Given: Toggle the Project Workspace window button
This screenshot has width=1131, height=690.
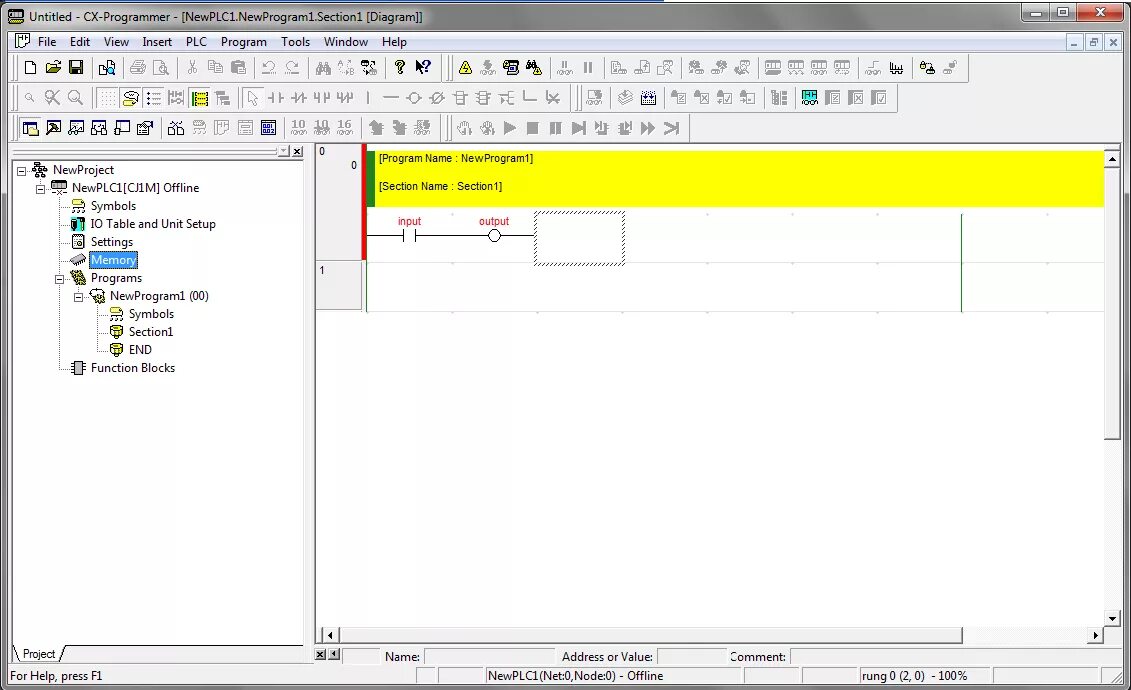Looking at the screenshot, I should point(30,128).
